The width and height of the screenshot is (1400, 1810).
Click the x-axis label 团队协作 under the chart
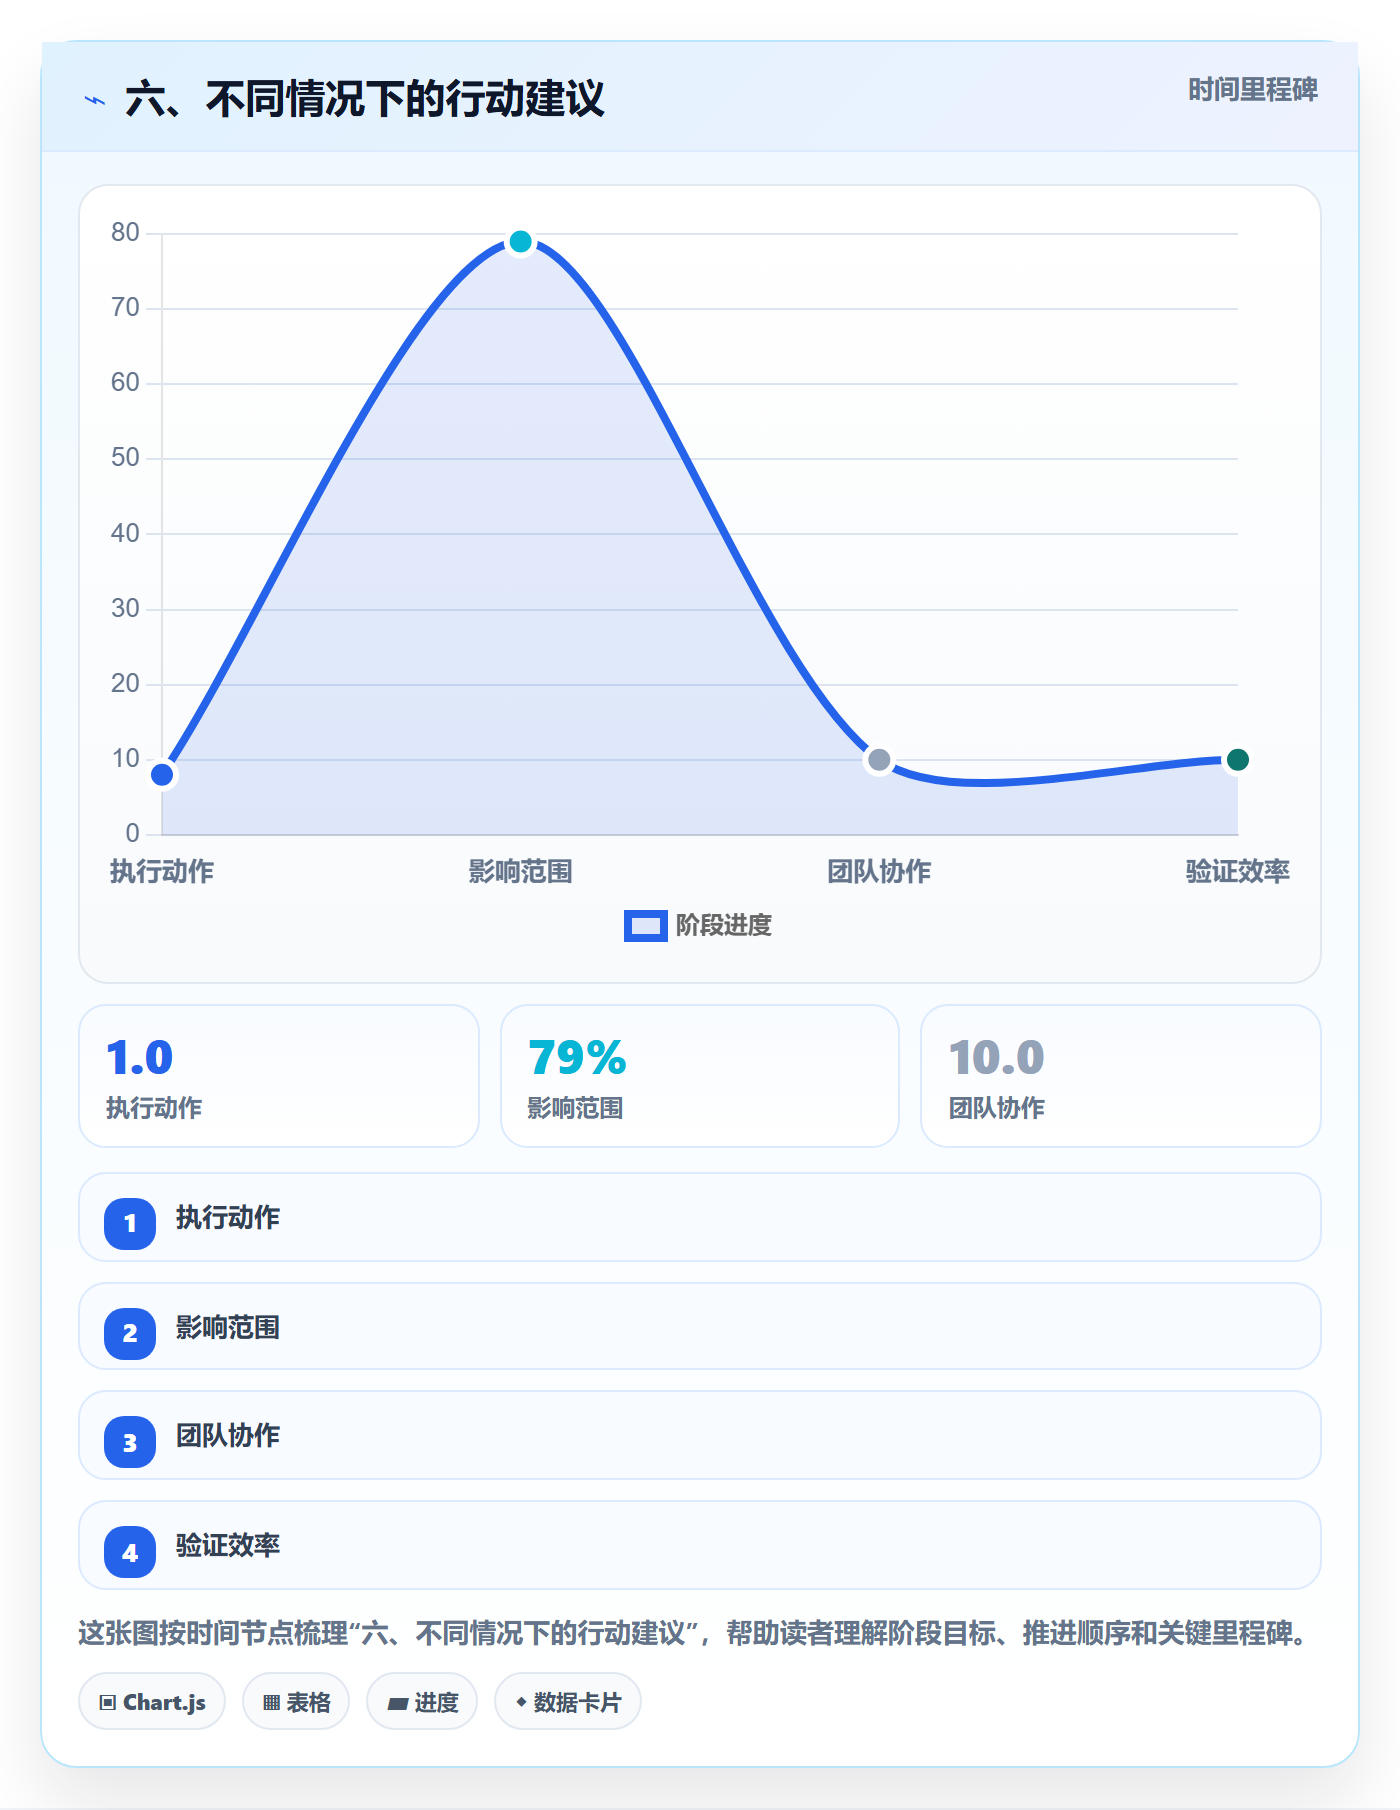(879, 872)
